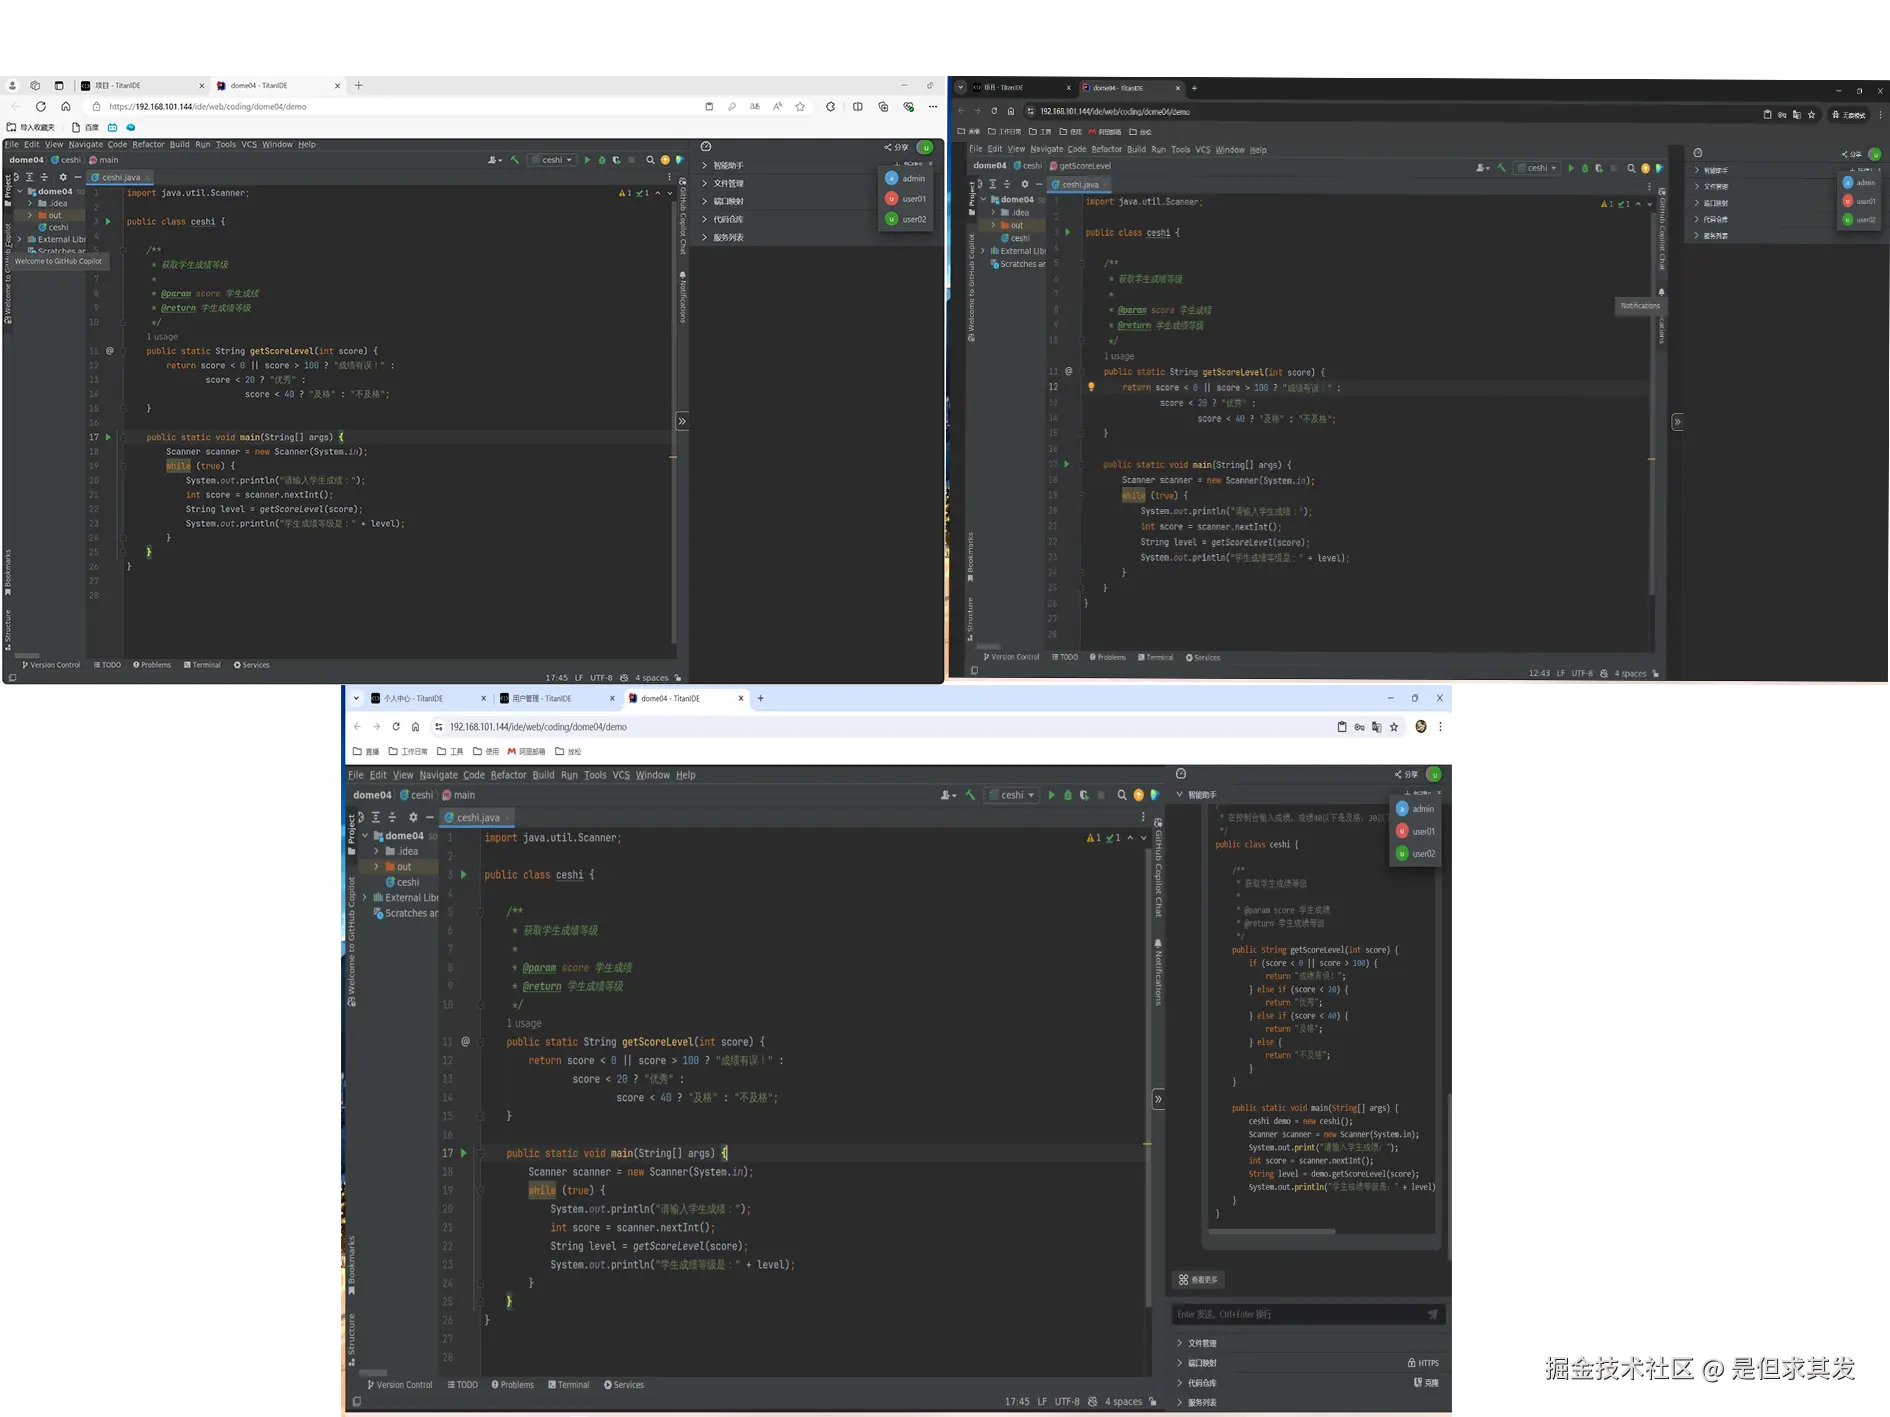This screenshot has height=1417, width=1890.
Task: Bookmark the page in the bottom browser
Action: 1394,727
